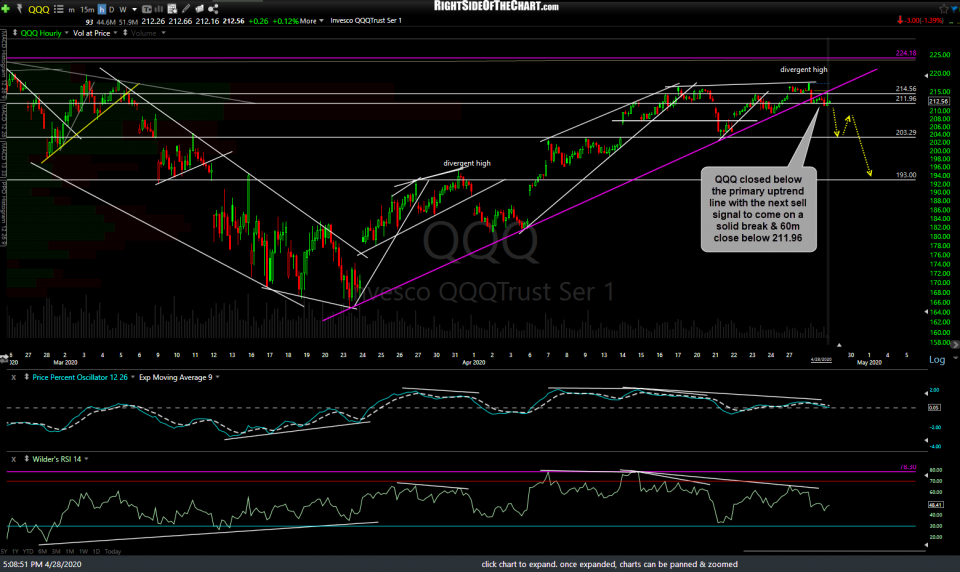The image size is (960, 572).
Task: Select the 1Y time span
Action: [16, 551]
